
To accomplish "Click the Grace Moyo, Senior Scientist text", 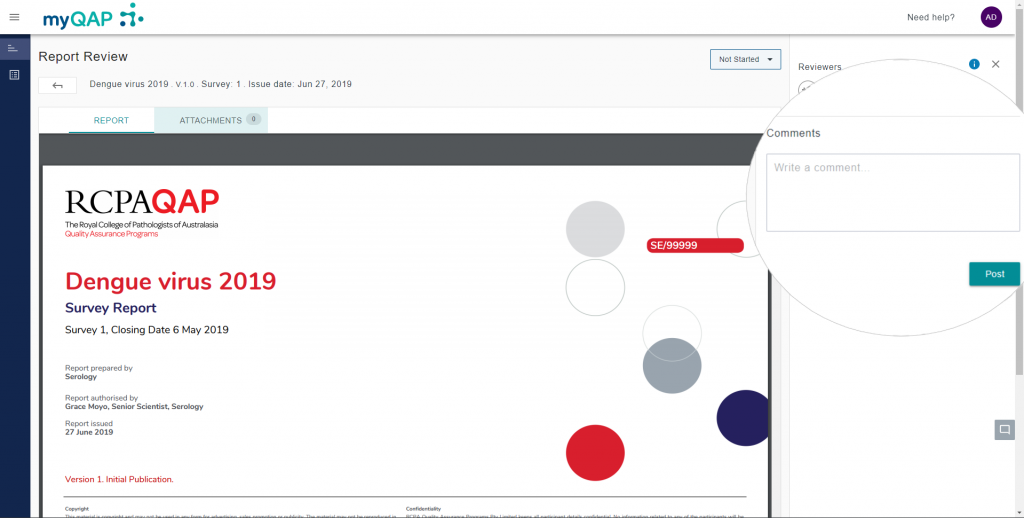I will pos(134,406).
